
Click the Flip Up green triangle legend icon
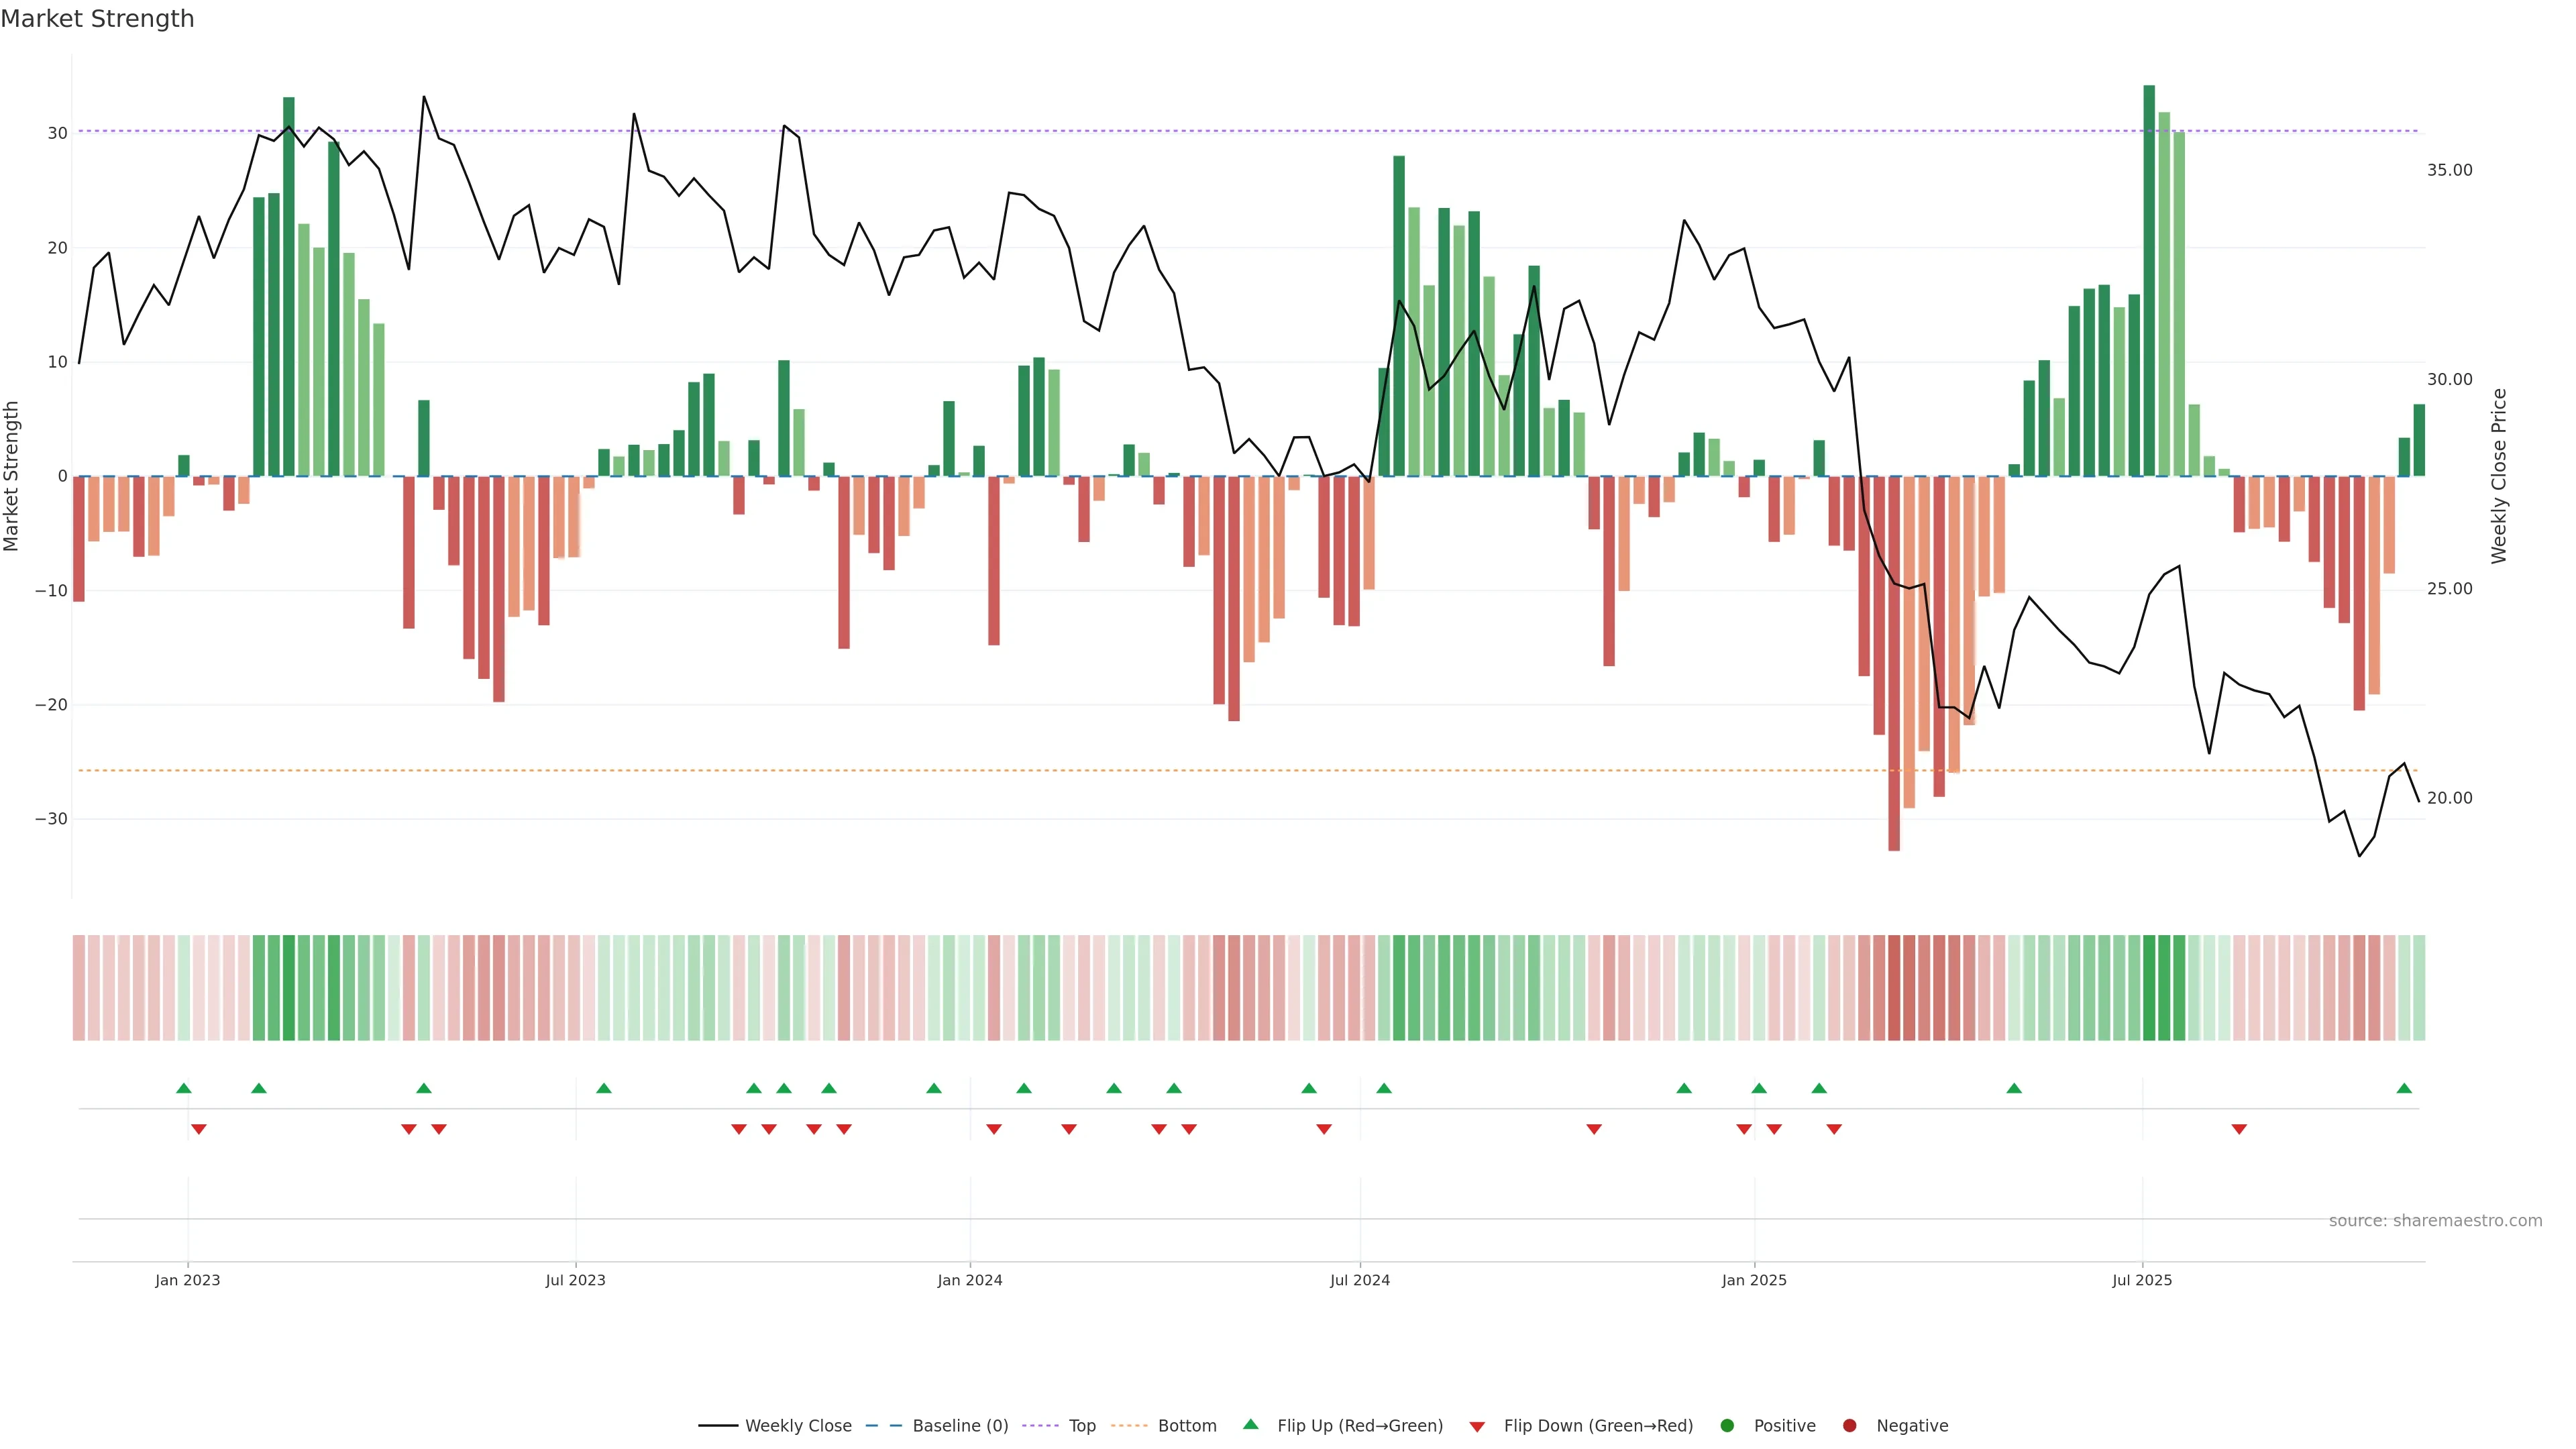1250,1424
